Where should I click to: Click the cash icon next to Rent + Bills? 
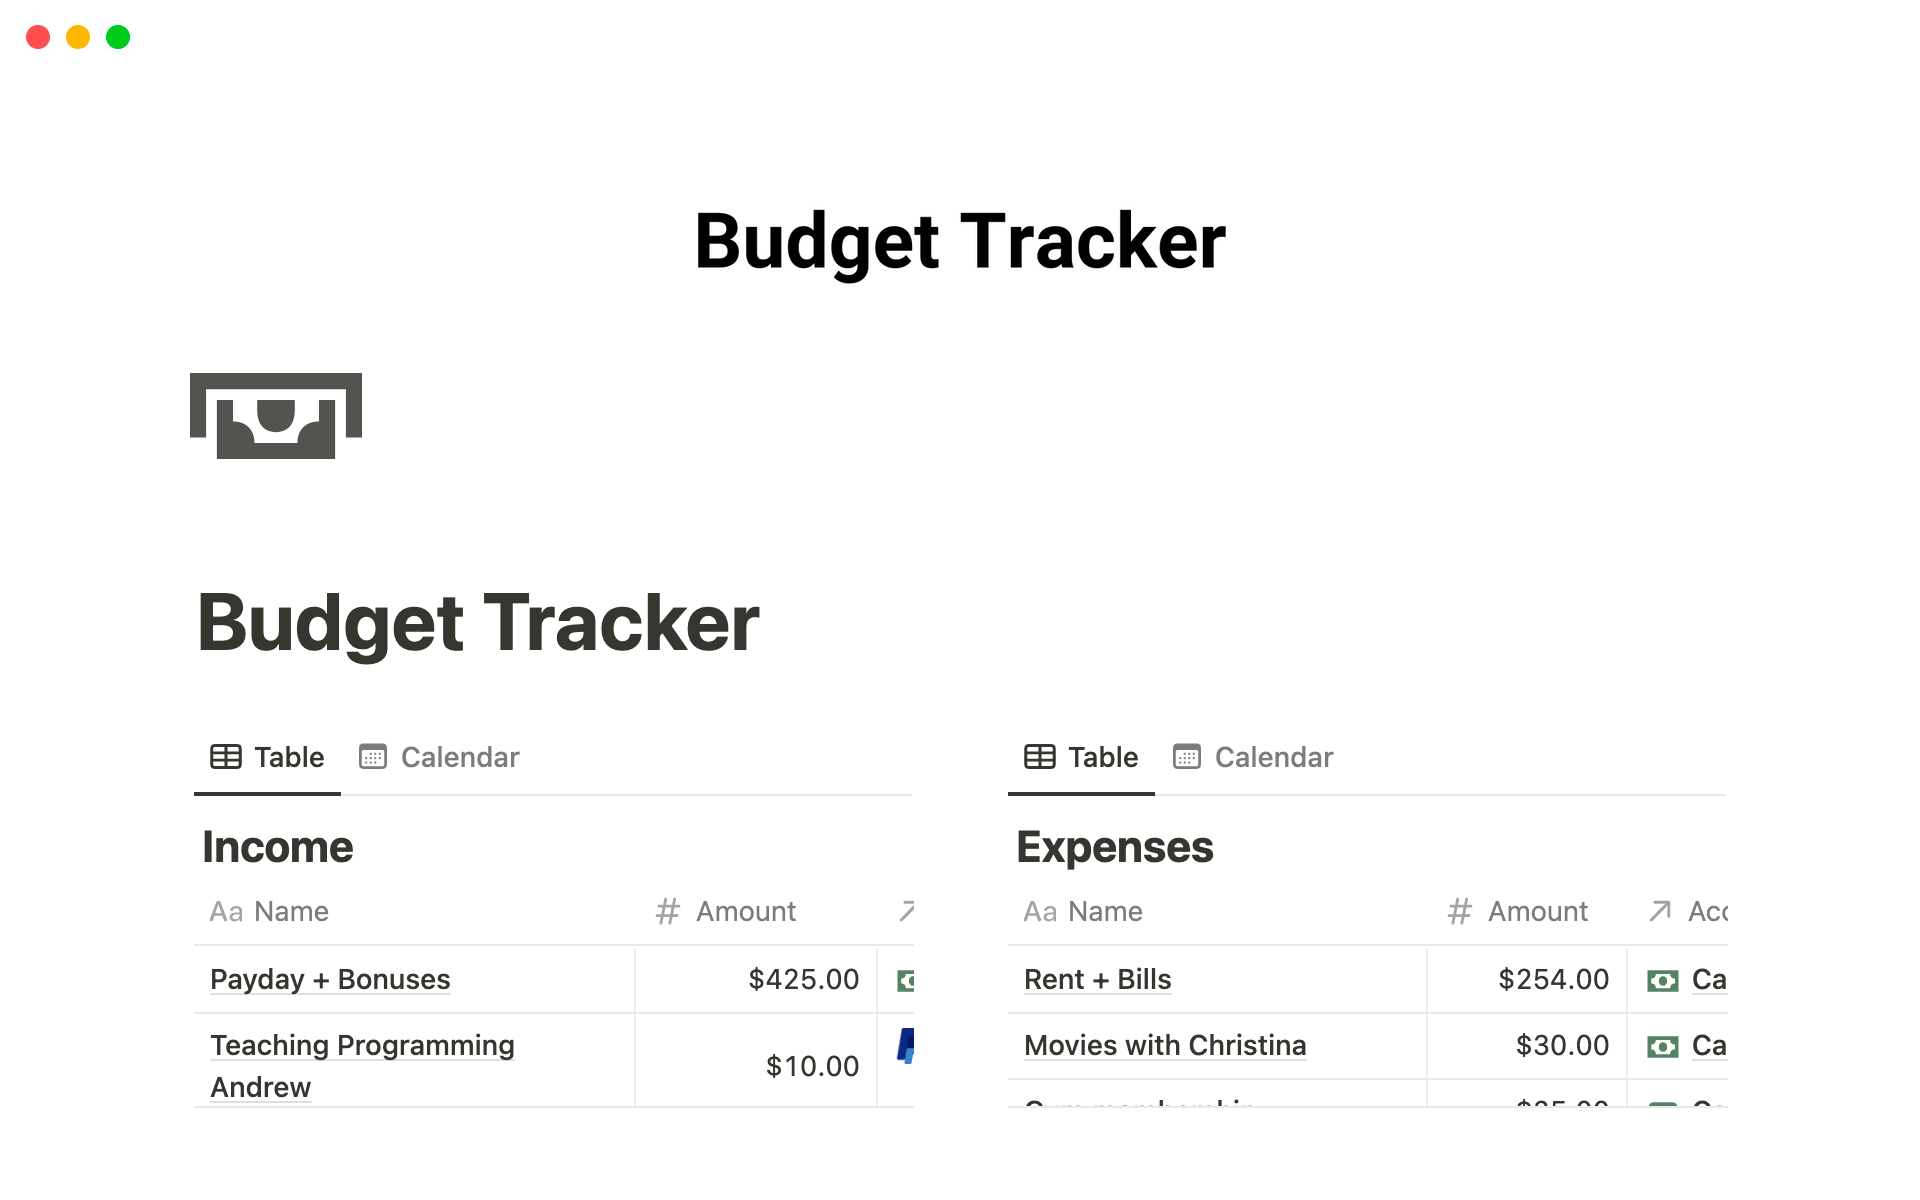click(1661, 980)
